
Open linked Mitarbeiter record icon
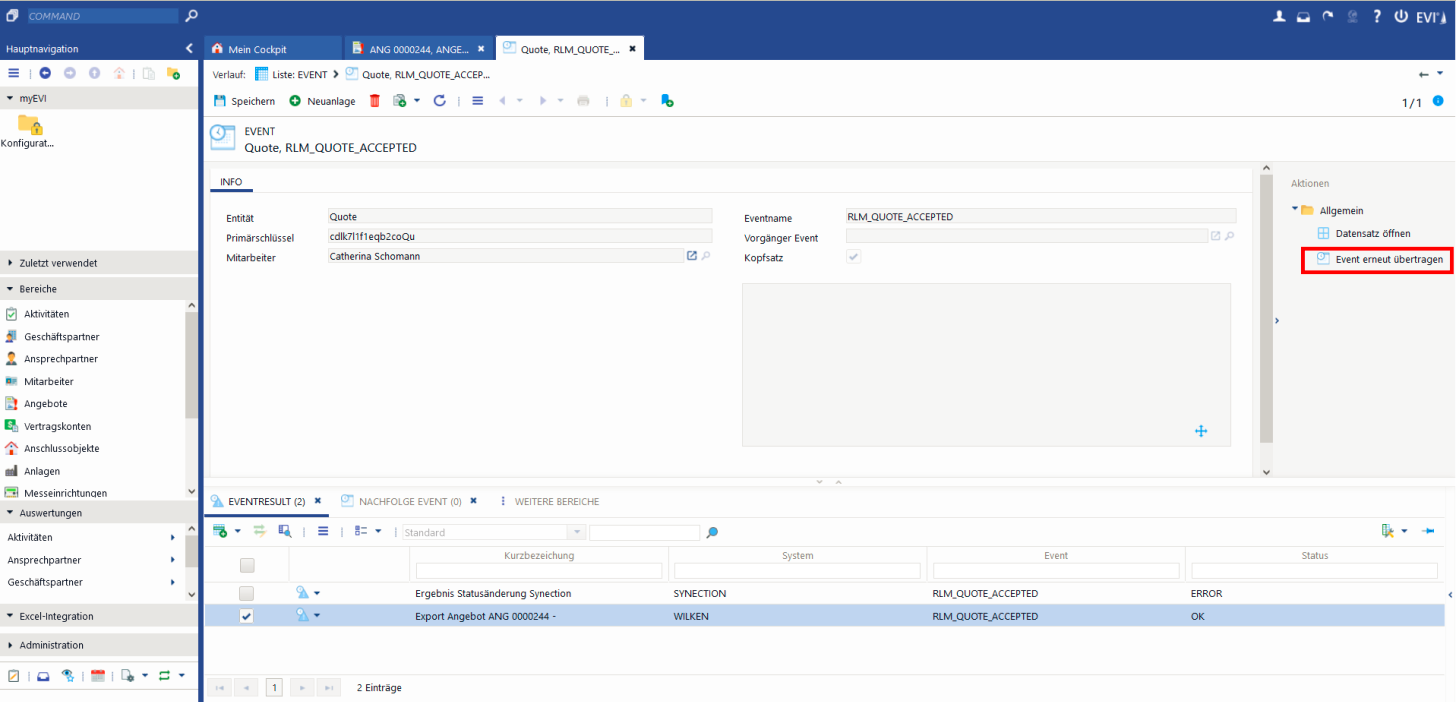tap(691, 256)
